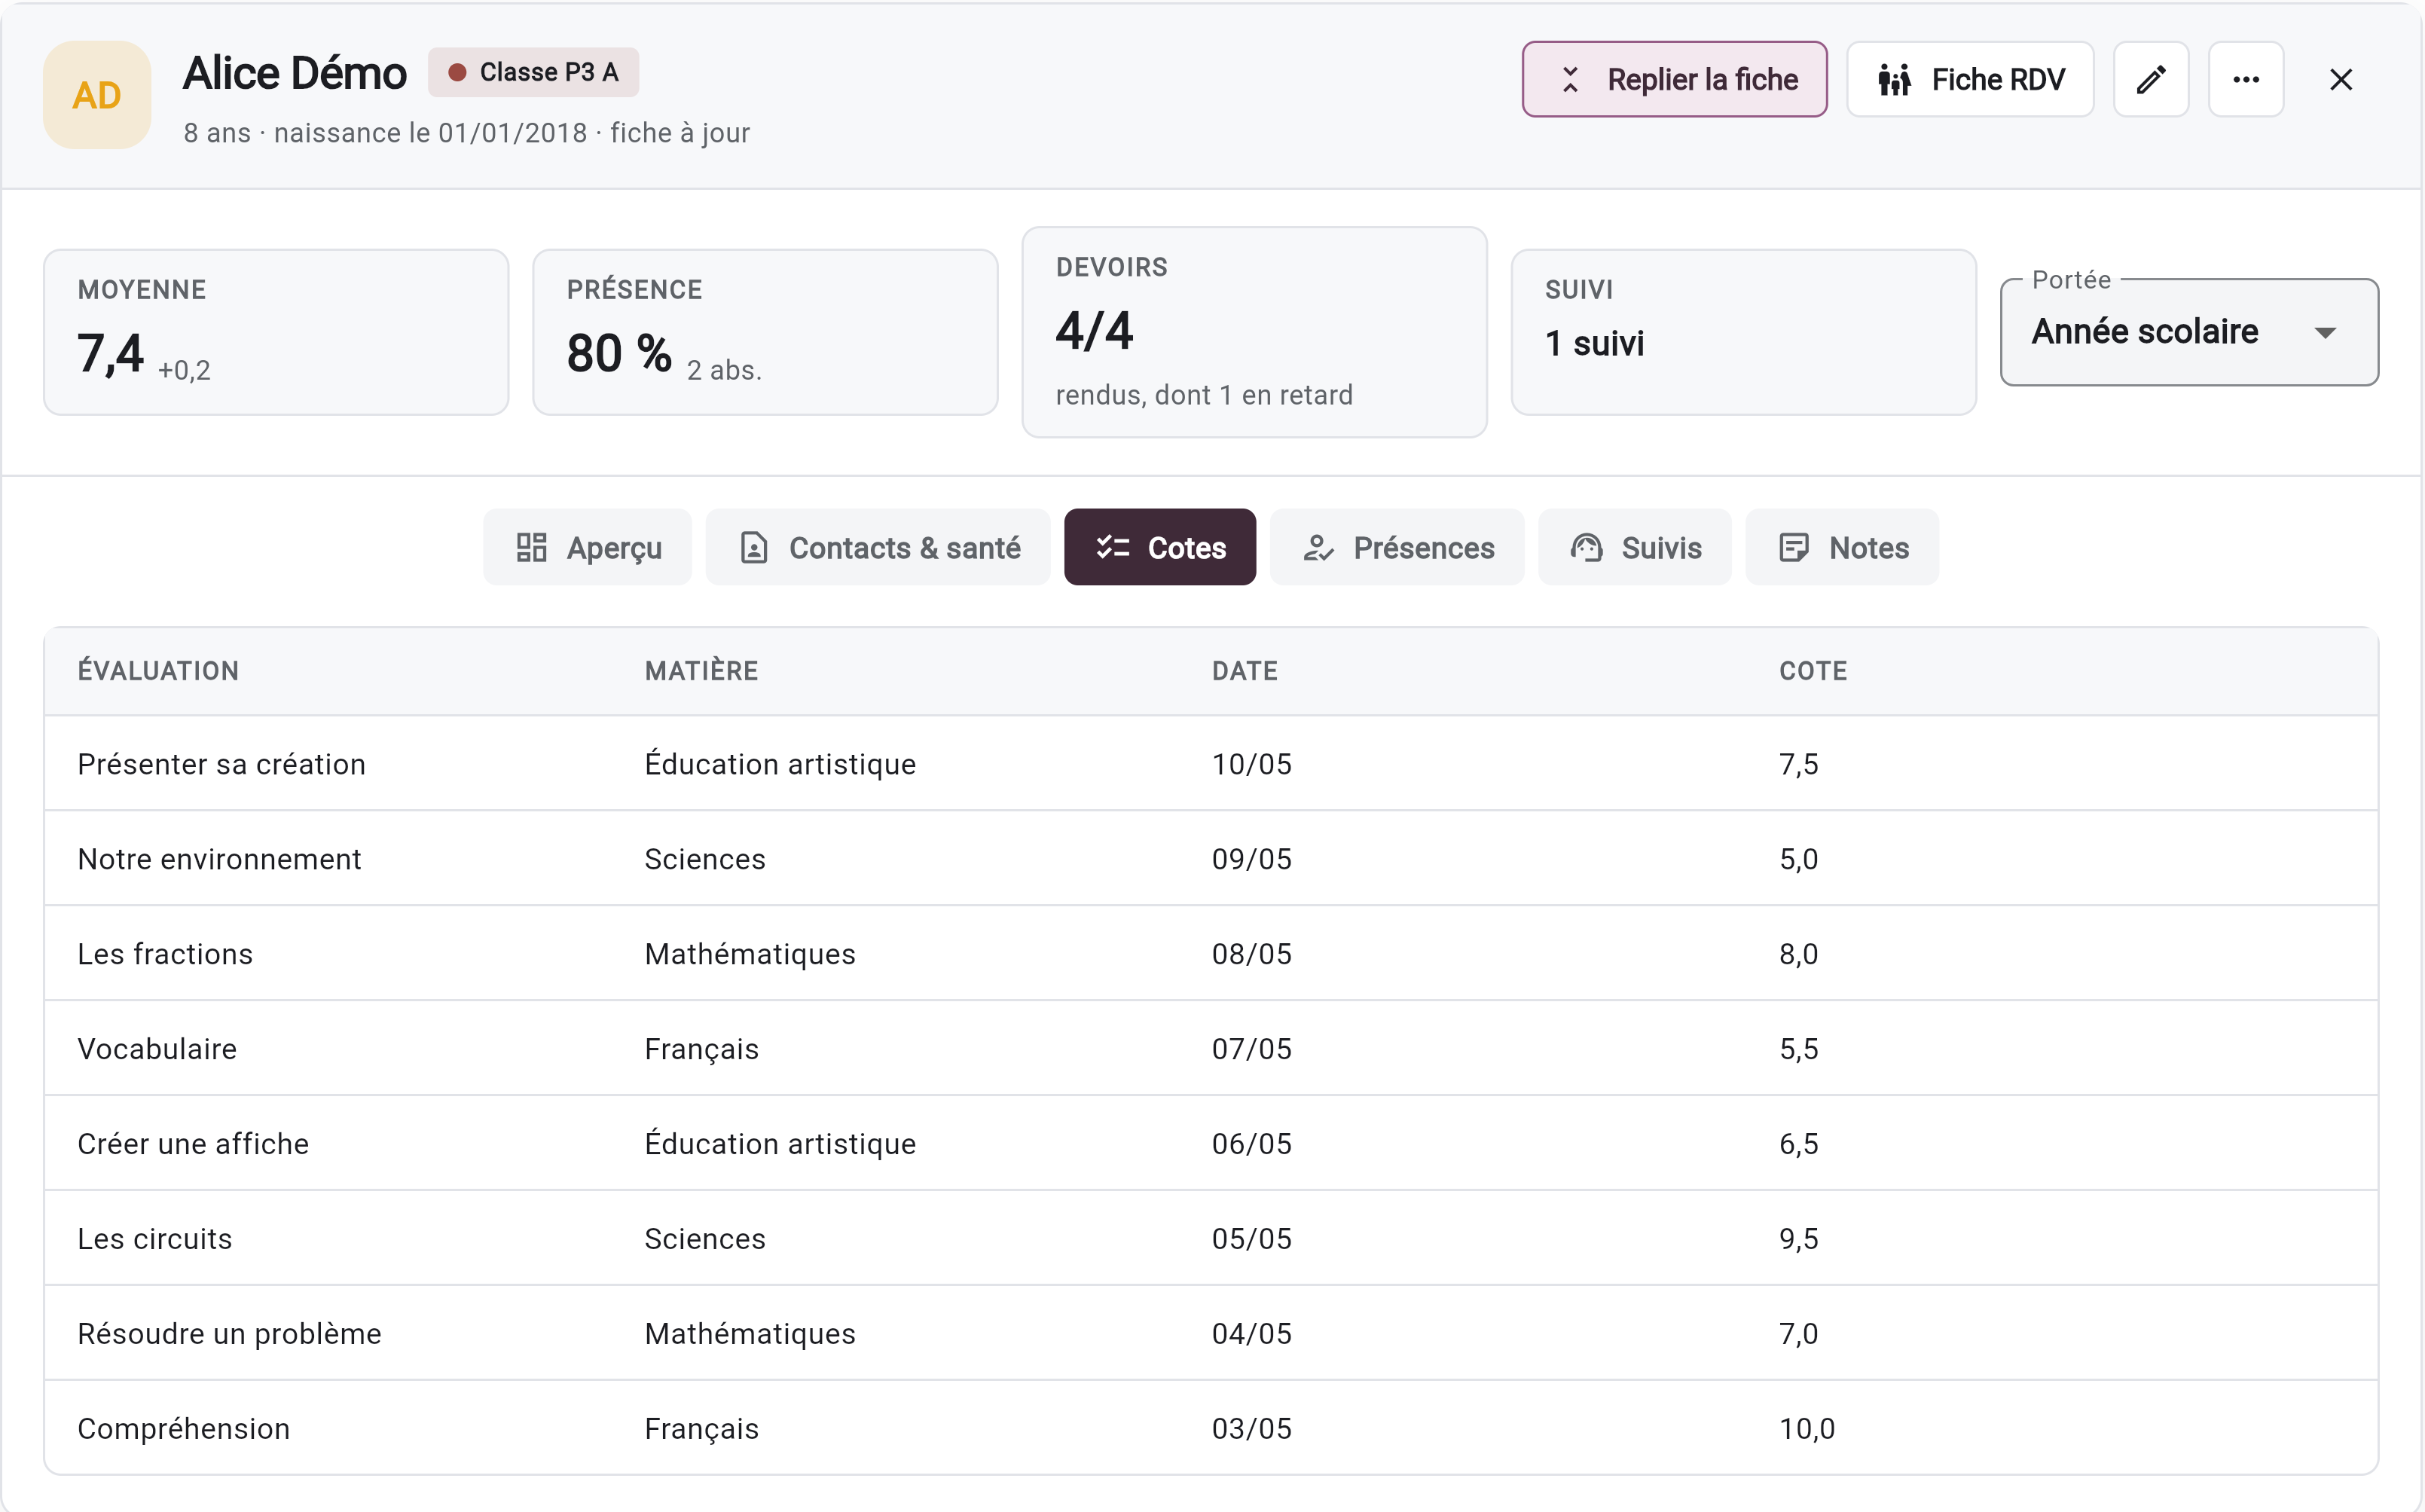
Task: Click the Contacts & santé document icon
Action: click(754, 548)
